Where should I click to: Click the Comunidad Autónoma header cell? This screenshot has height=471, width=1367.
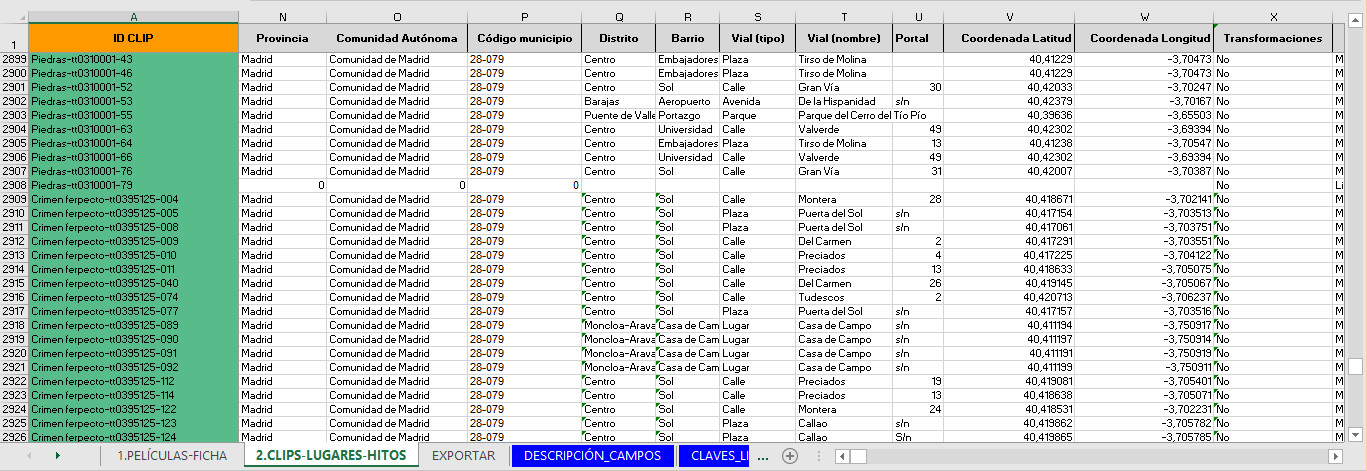coord(397,38)
